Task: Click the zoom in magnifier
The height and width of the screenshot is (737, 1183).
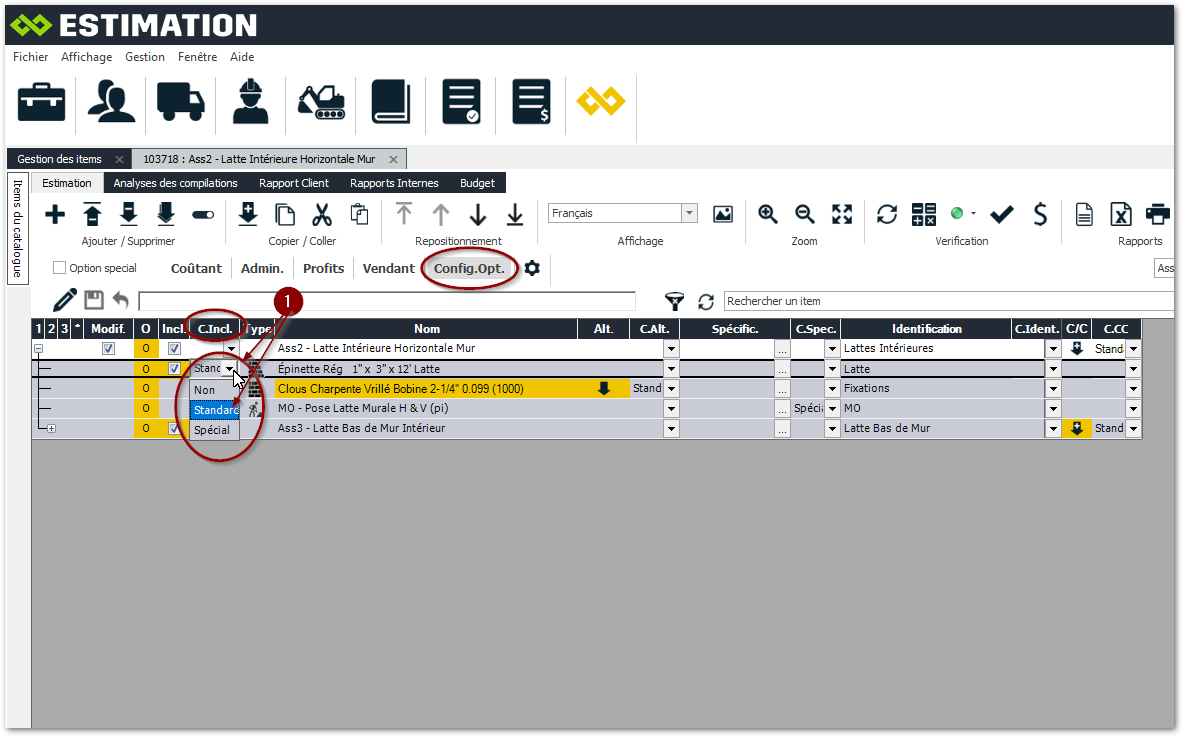Action: [x=768, y=214]
